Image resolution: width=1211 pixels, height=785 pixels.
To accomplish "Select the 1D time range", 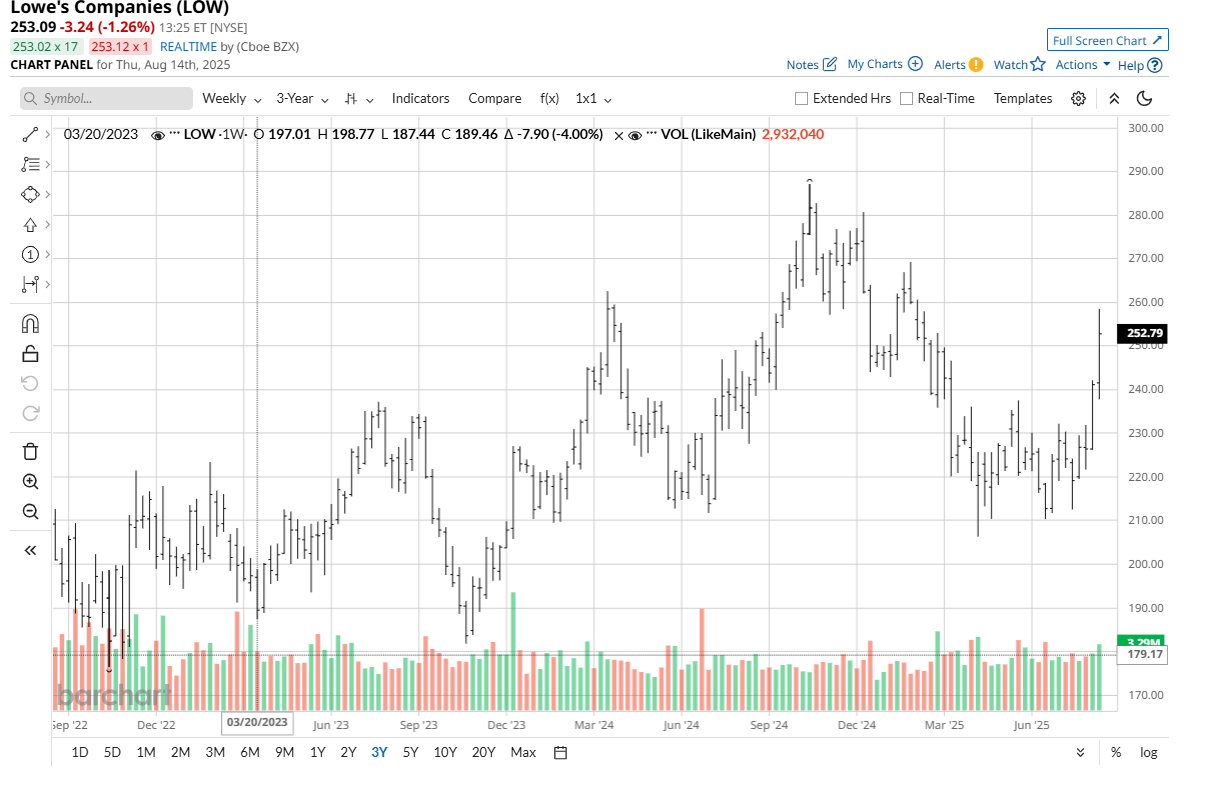I will 80,752.
